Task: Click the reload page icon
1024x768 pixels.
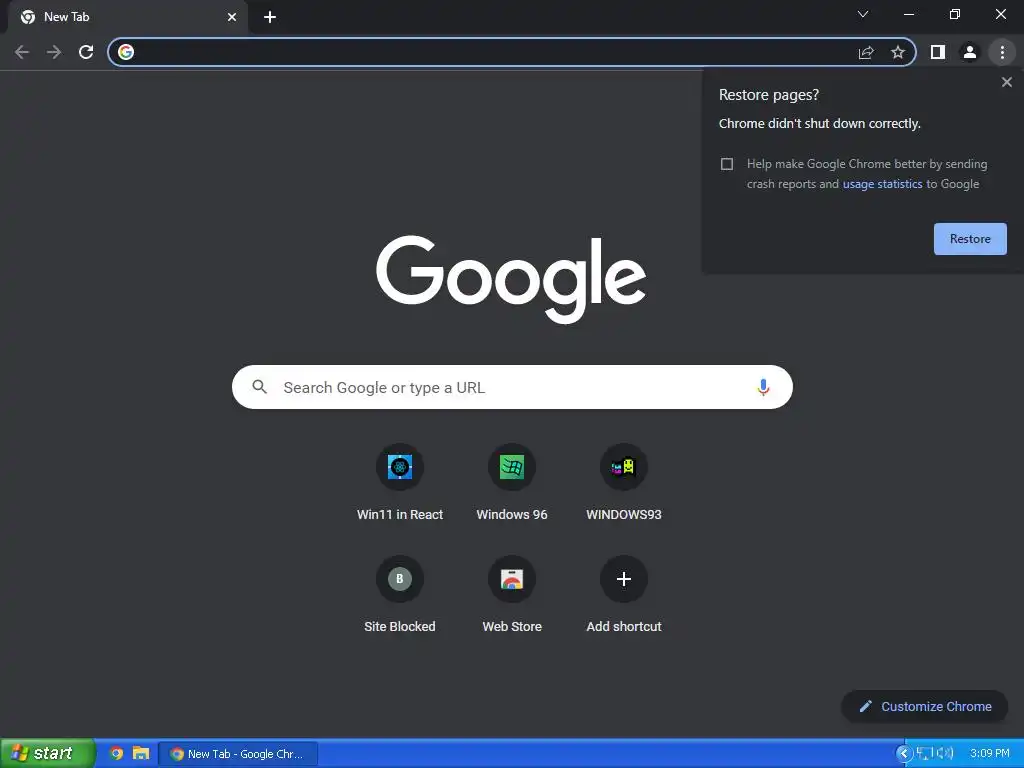Action: pos(86,52)
